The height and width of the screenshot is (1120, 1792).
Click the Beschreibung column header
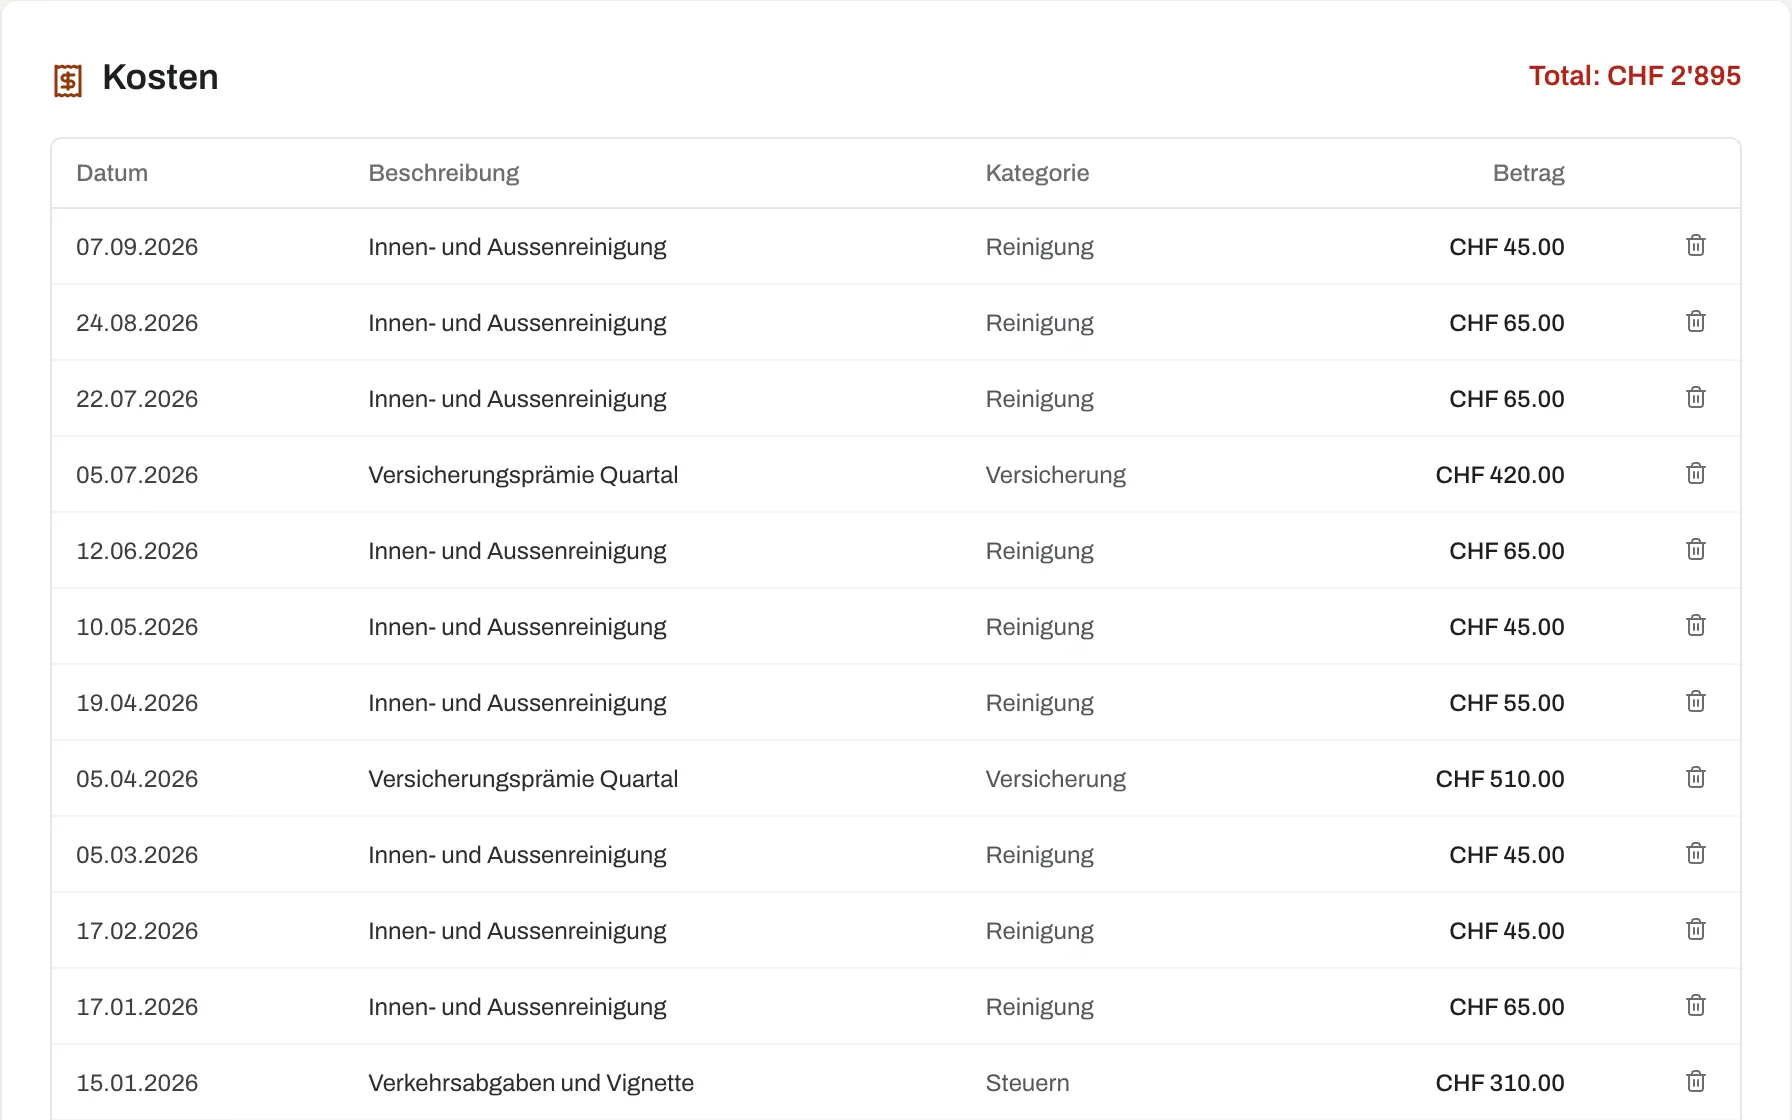pos(444,173)
